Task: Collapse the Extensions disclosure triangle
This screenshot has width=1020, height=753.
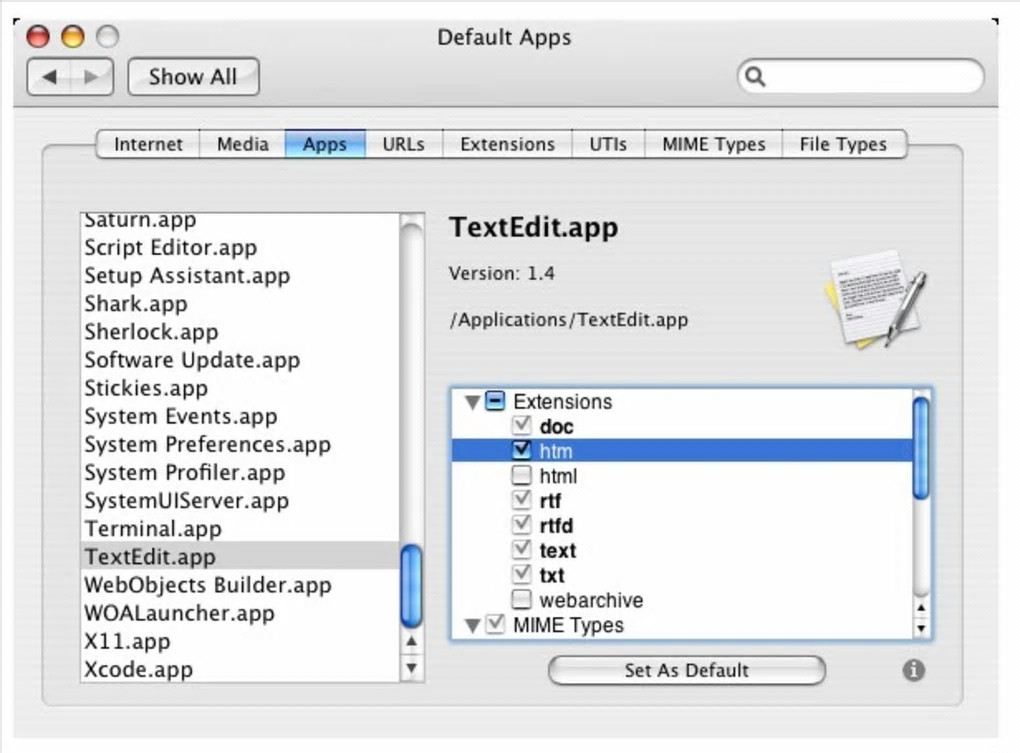Action: [x=473, y=402]
